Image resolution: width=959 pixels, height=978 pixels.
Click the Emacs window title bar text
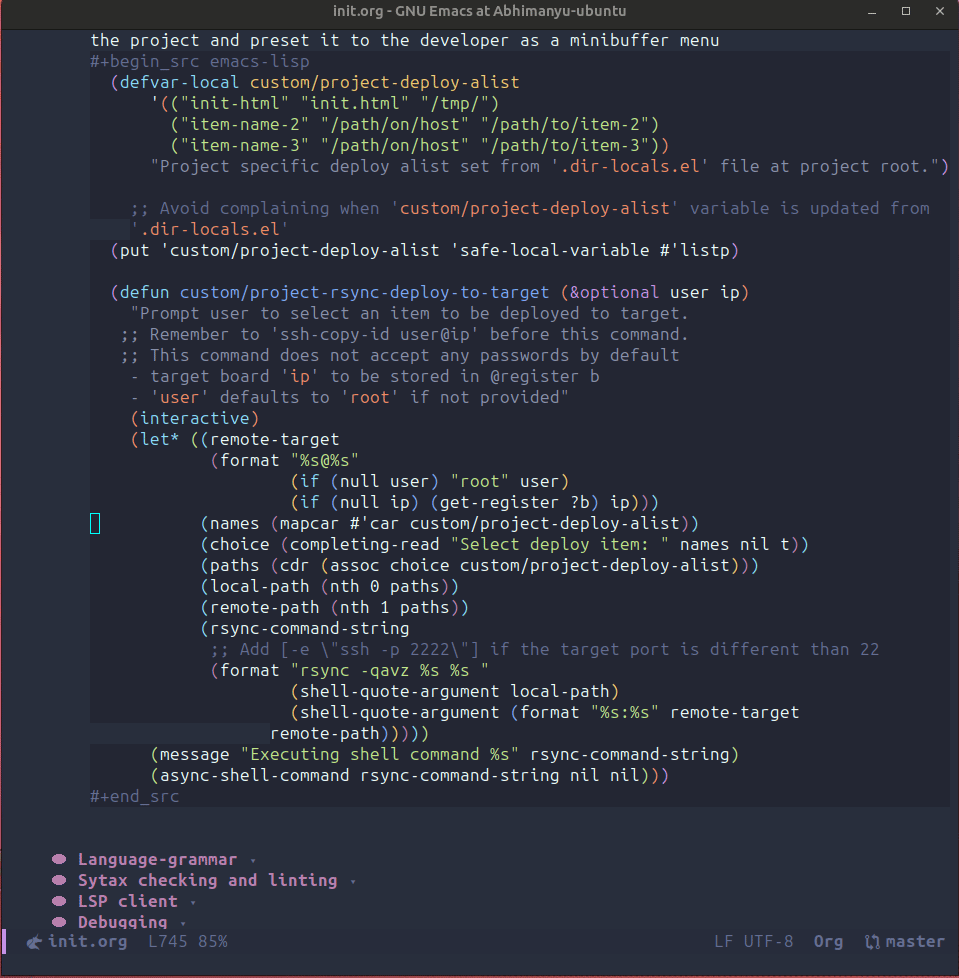coord(480,11)
